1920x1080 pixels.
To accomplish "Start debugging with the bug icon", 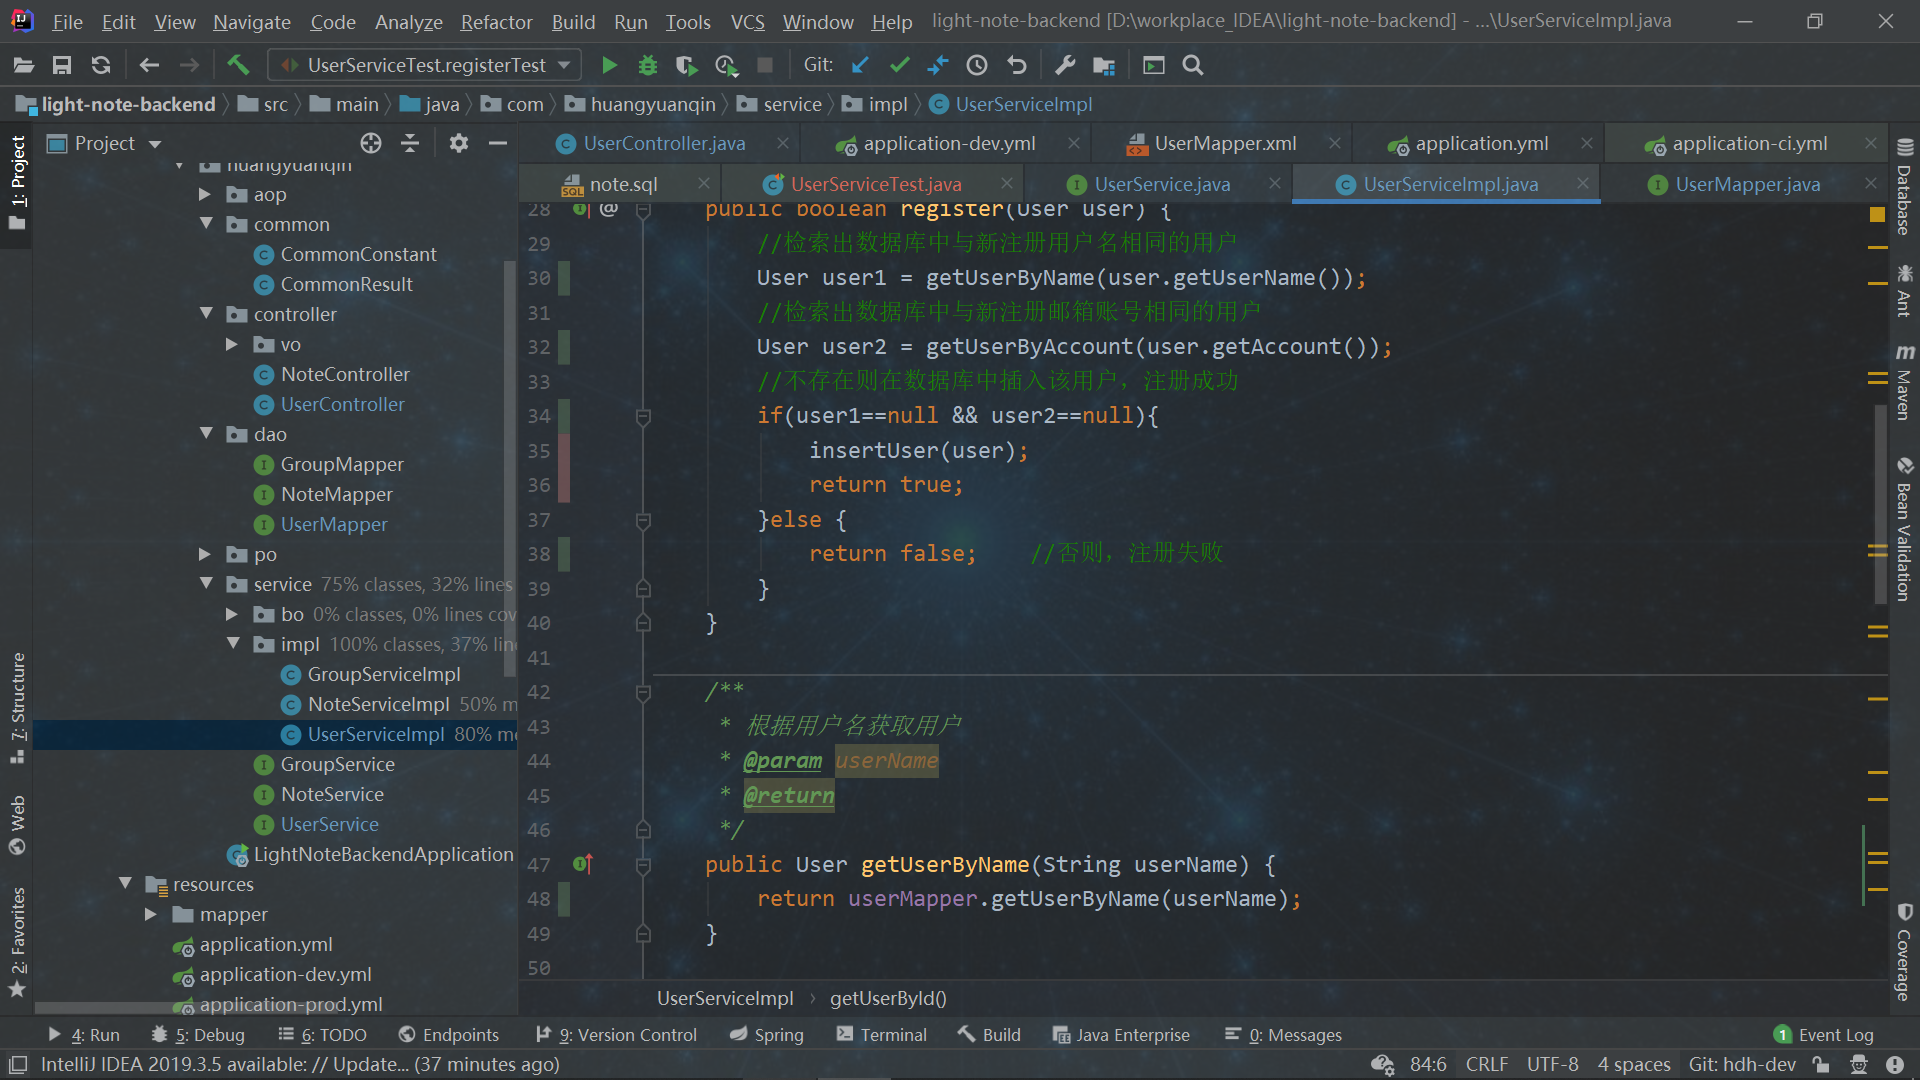I will click(648, 65).
